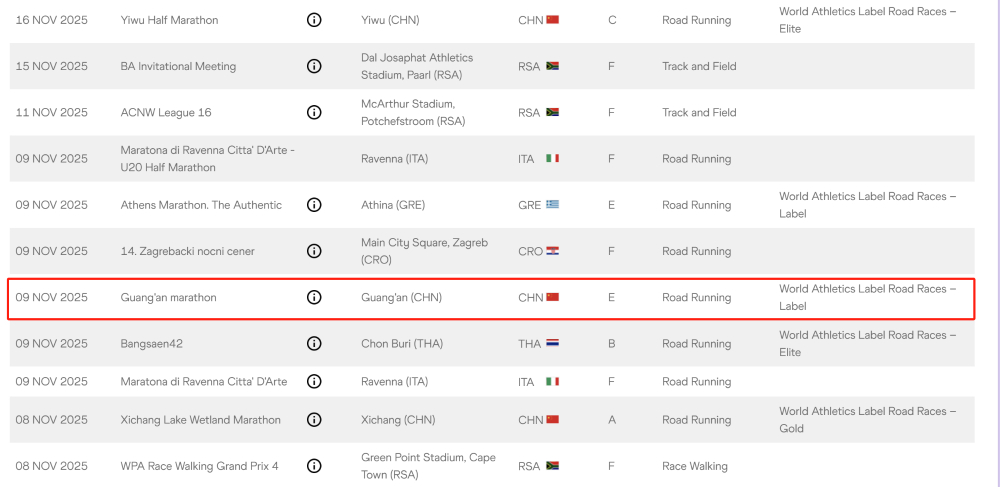This screenshot has width=1000, height=487.
Task: Click the Croatia flag in Zagreb row
Action: click(553, 251)
